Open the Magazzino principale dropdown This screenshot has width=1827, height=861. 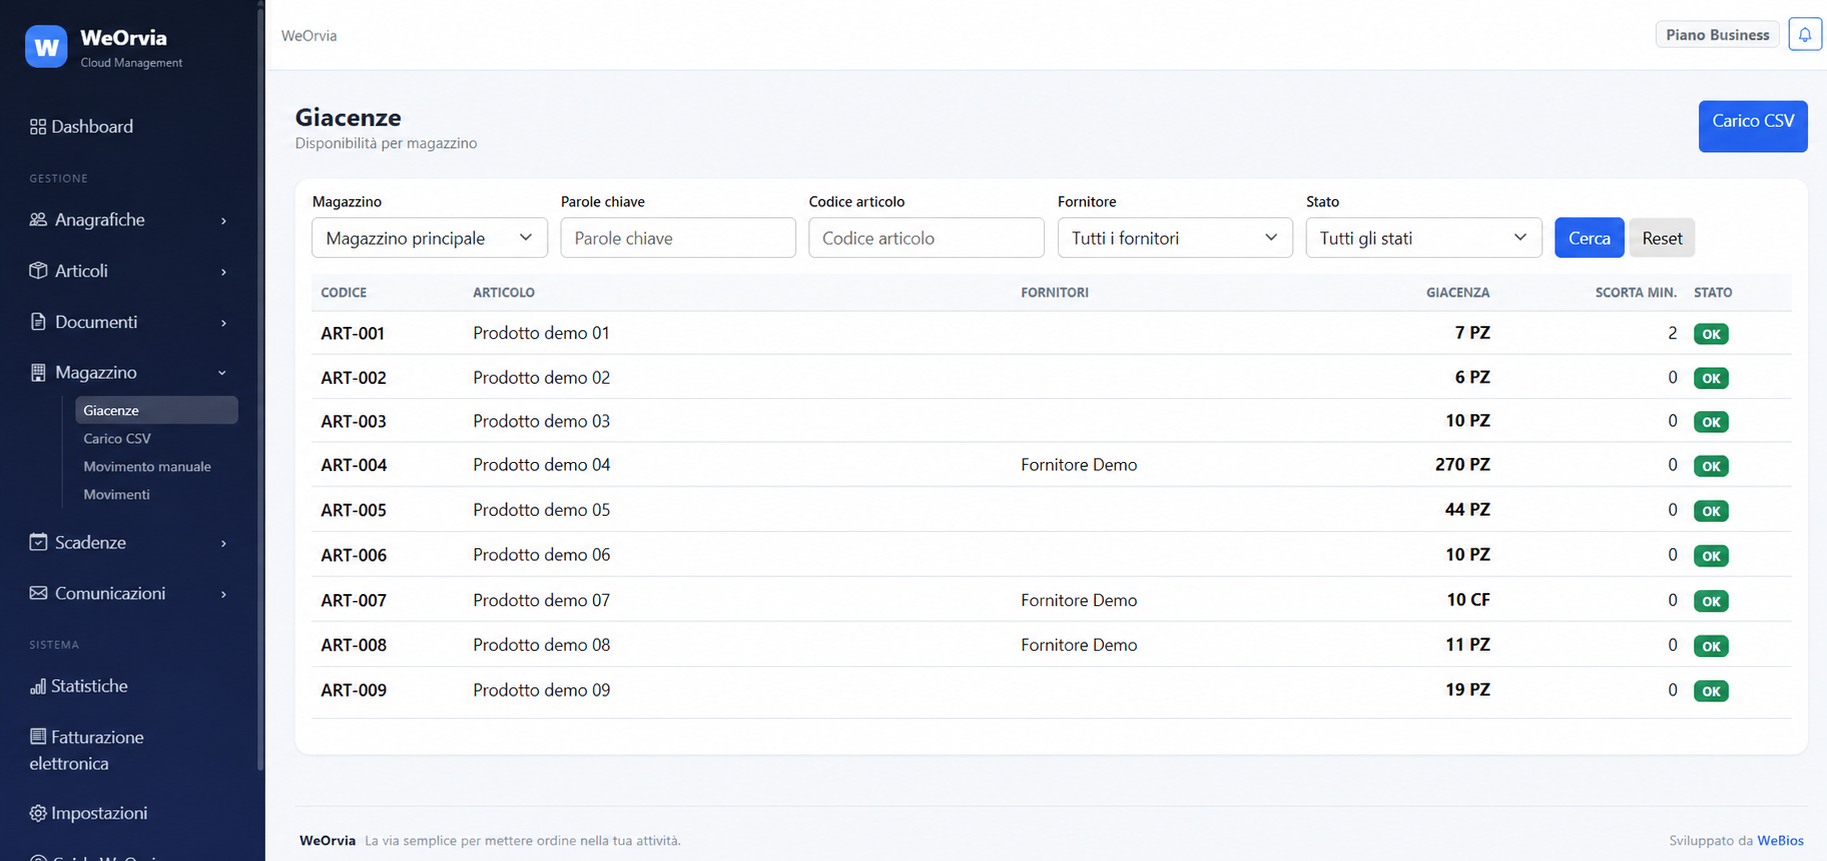pyautogui.click(x=430, y=238)
